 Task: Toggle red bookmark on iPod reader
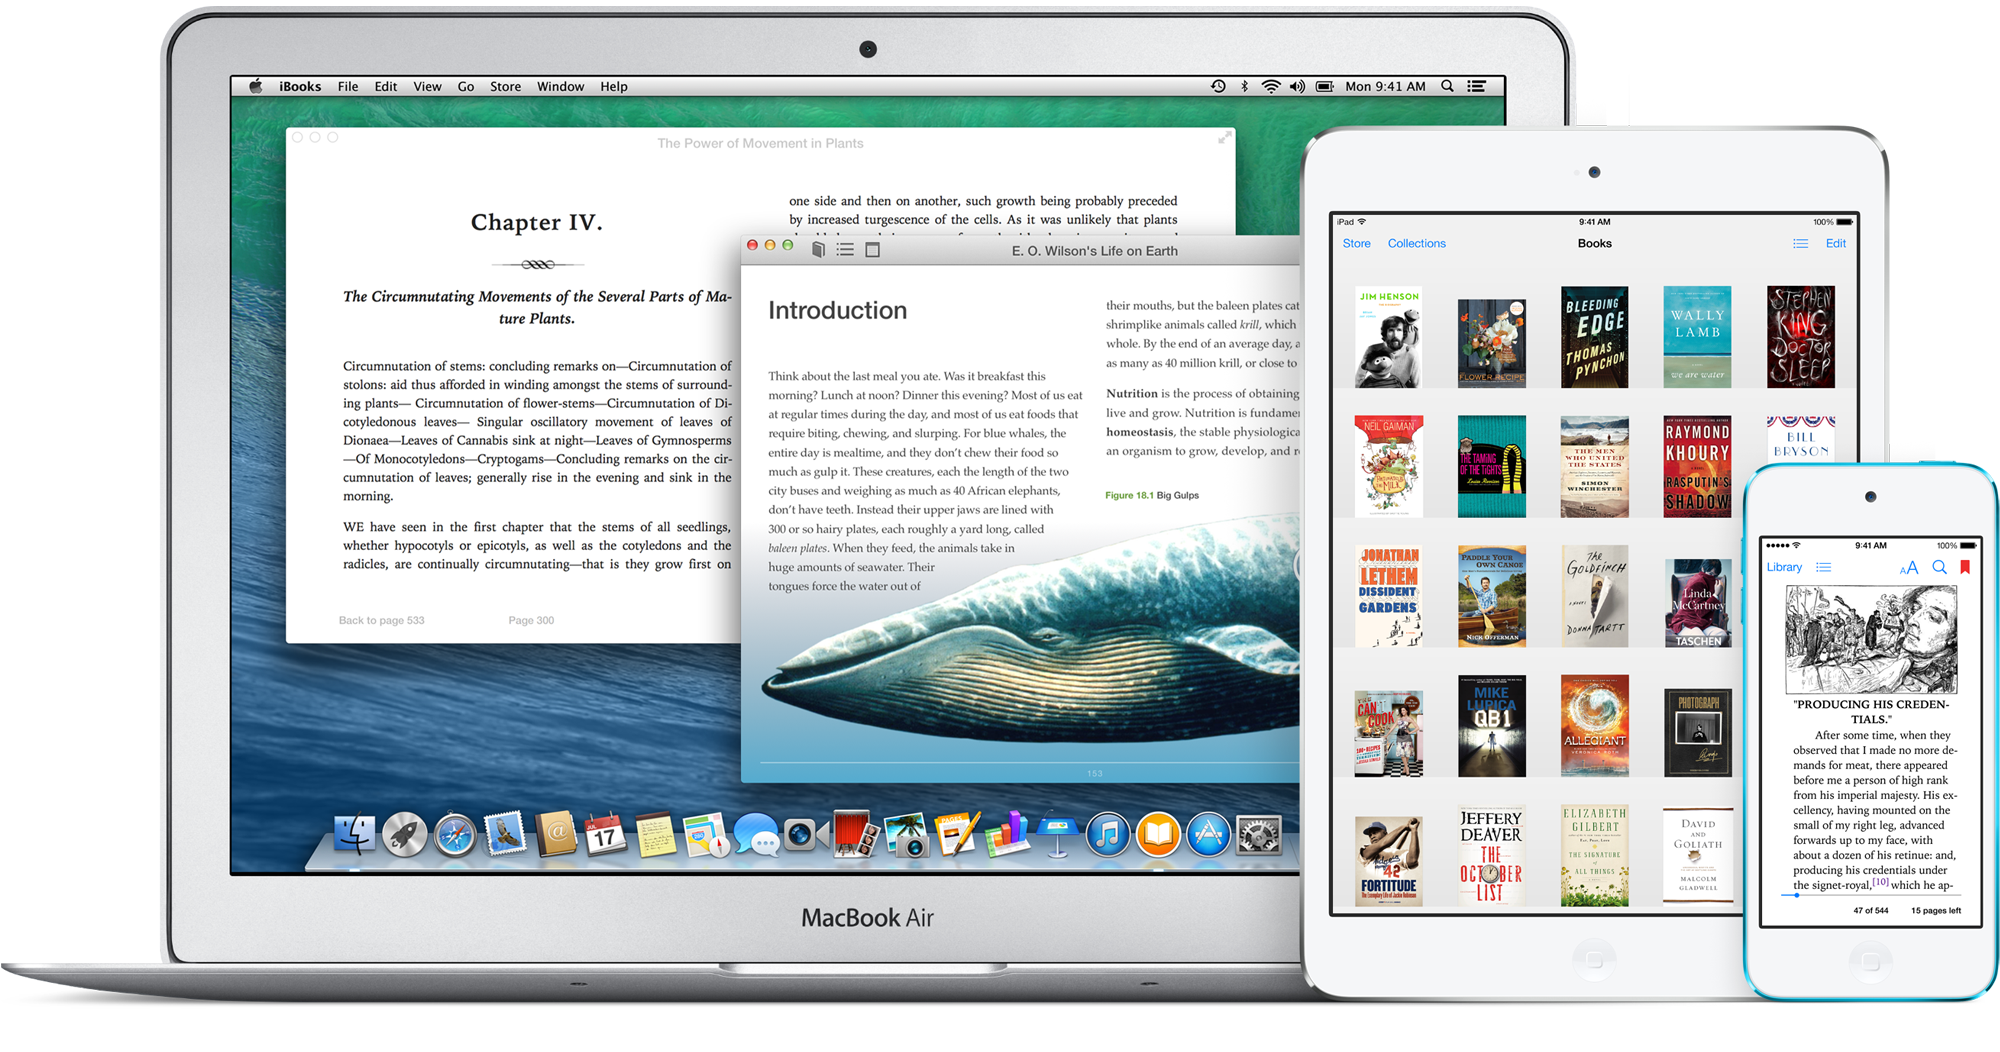(1965, 567)
